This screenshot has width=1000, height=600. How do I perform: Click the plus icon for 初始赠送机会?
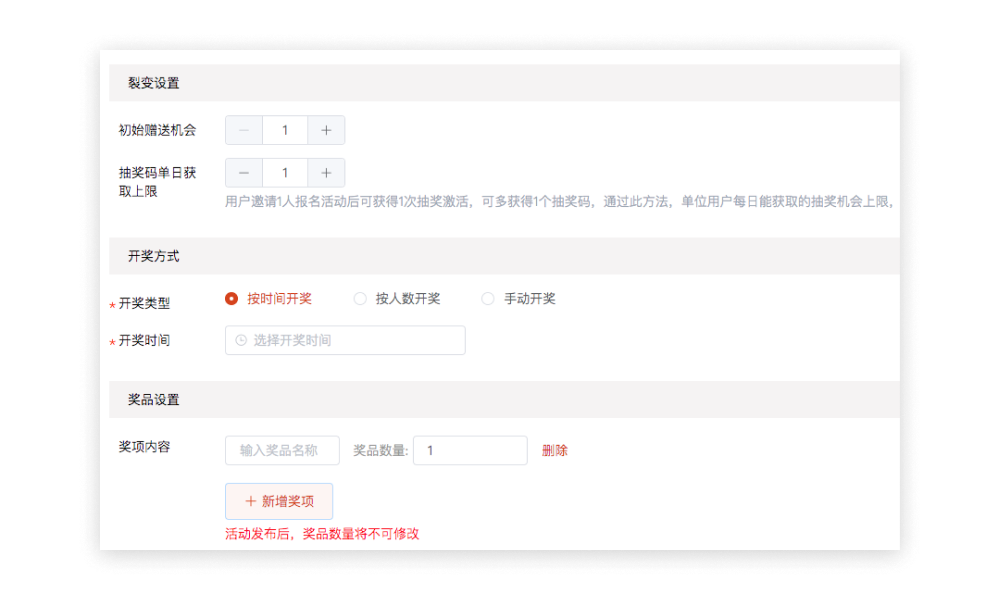pos(325,130)
